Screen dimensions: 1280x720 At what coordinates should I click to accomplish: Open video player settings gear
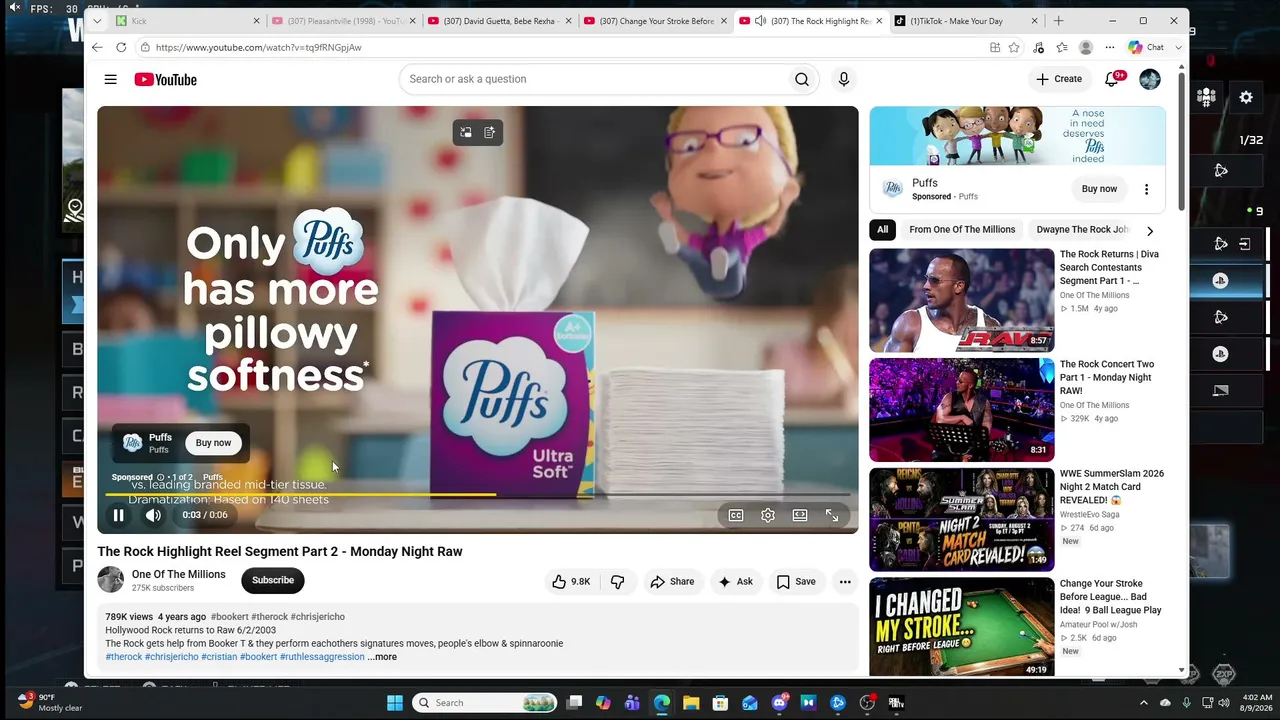point(768,515)
